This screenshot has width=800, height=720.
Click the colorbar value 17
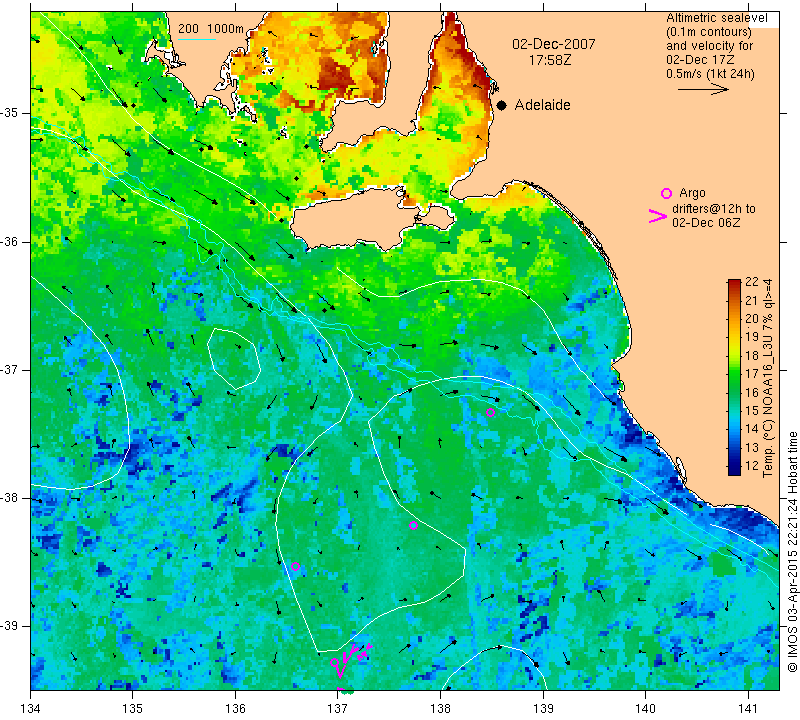[x=752, y=374]
